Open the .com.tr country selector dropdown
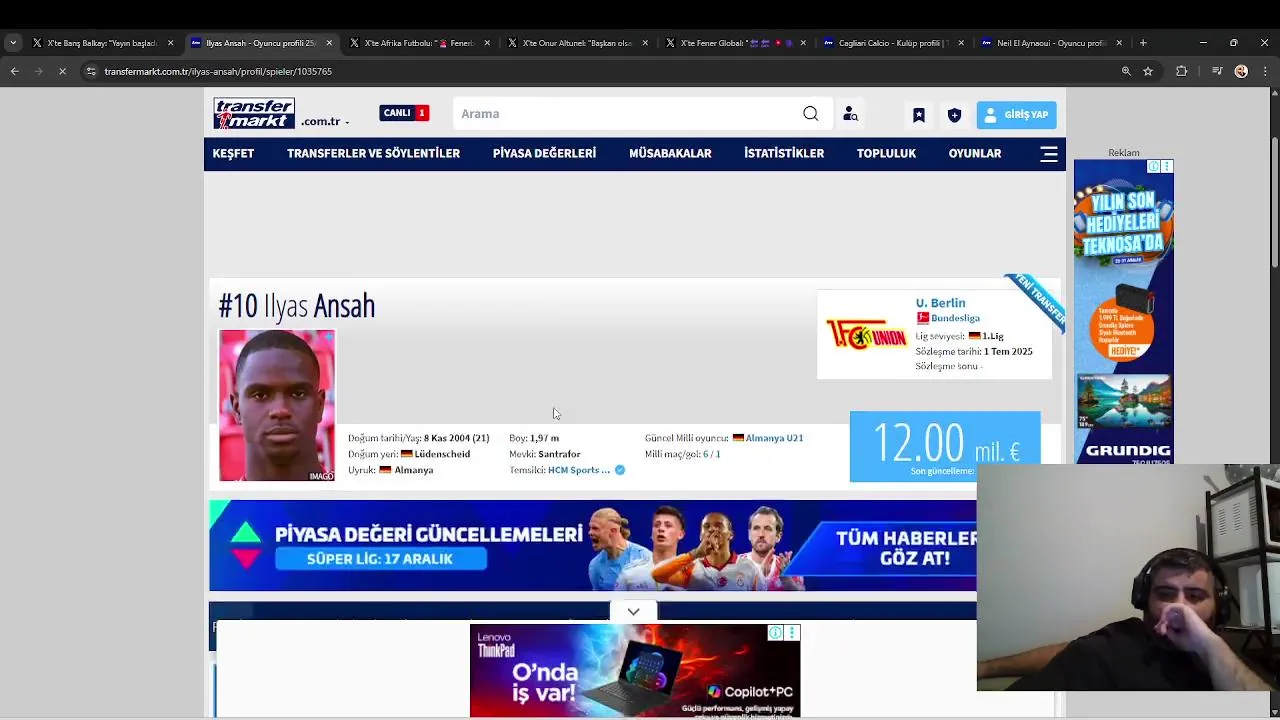 point(325,121)
